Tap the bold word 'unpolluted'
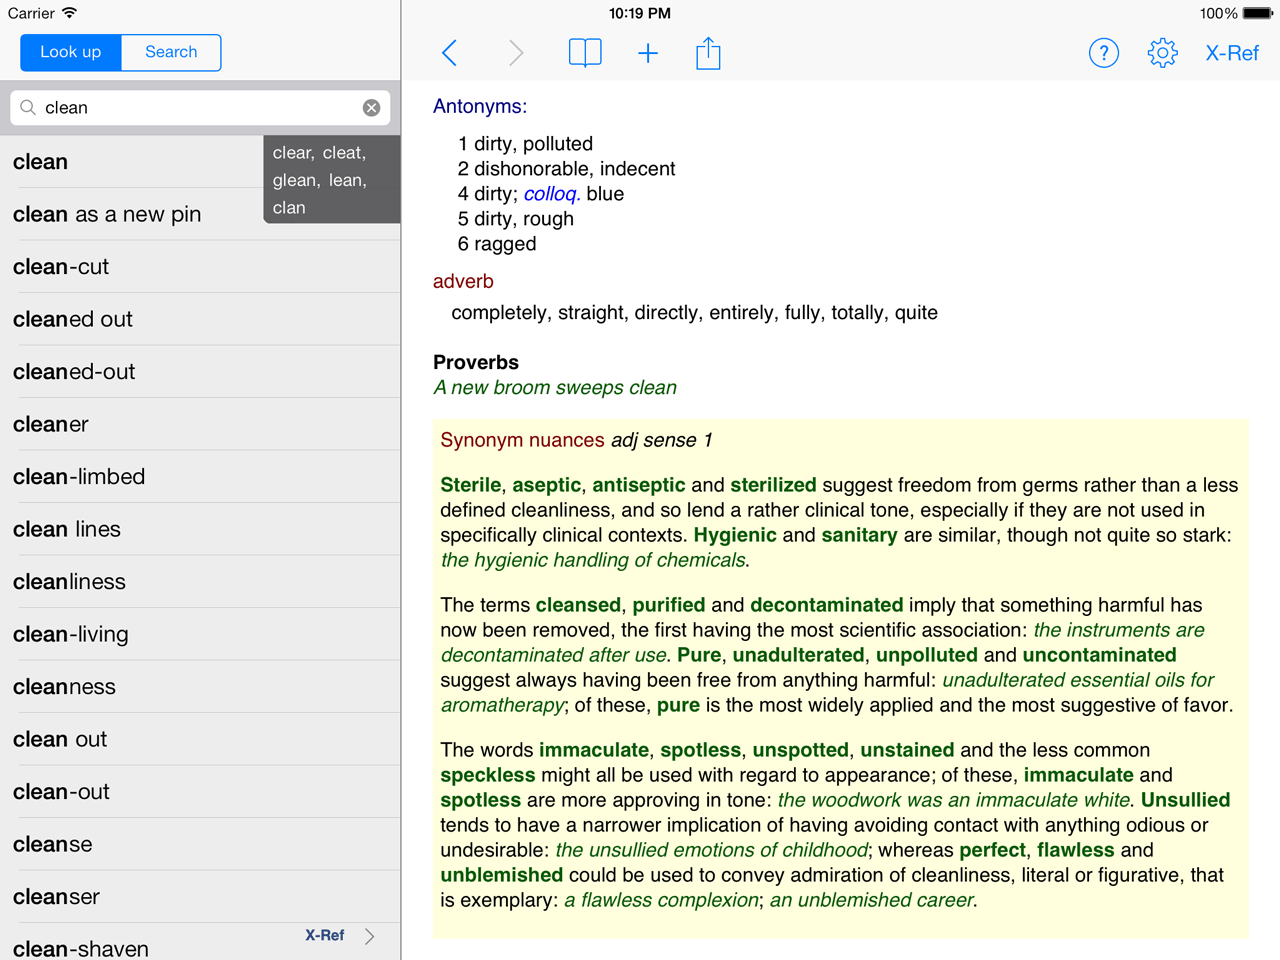Viewport: 1280px width, 960px height. (x=927, y=655)
